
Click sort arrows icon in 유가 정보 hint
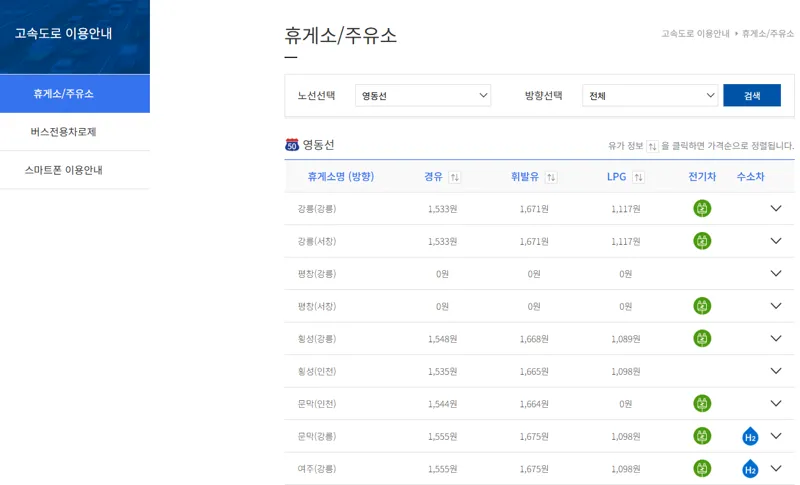pos(652,146)
